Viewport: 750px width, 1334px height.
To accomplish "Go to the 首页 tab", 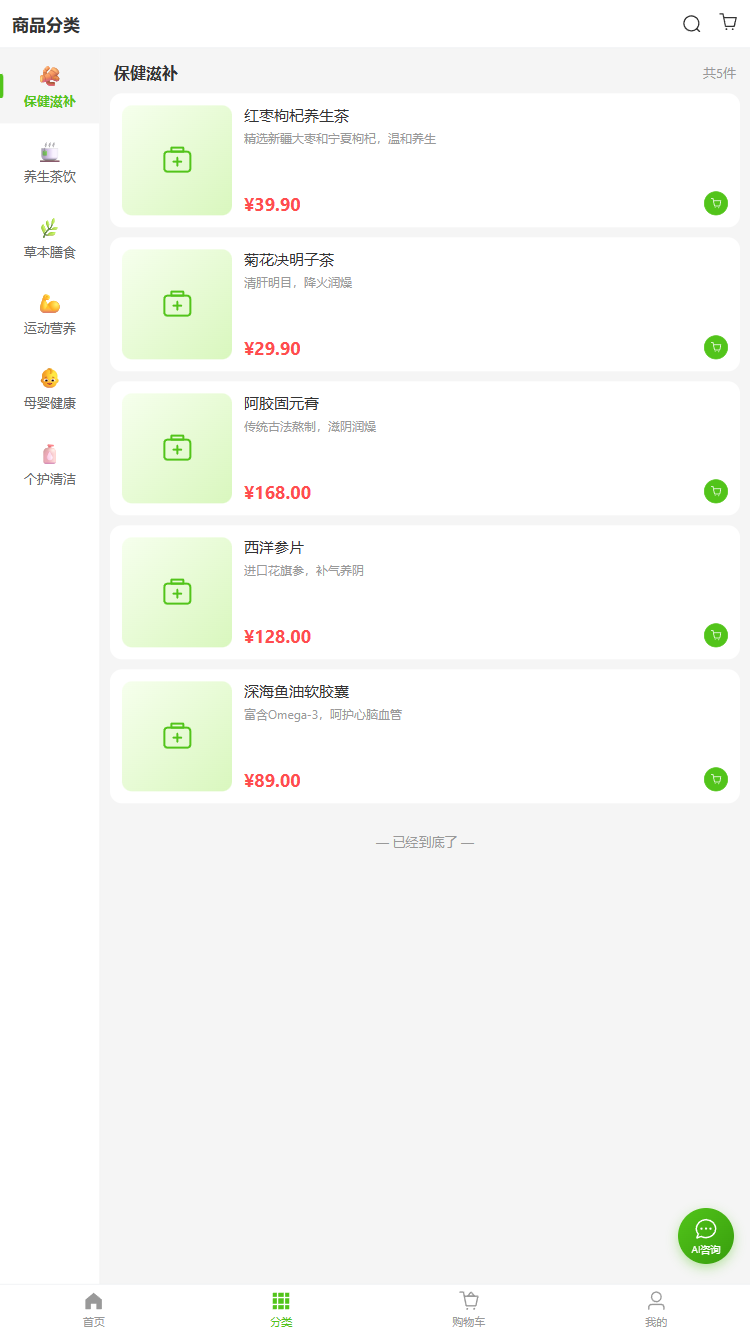I will click(x=93, y=1308).
